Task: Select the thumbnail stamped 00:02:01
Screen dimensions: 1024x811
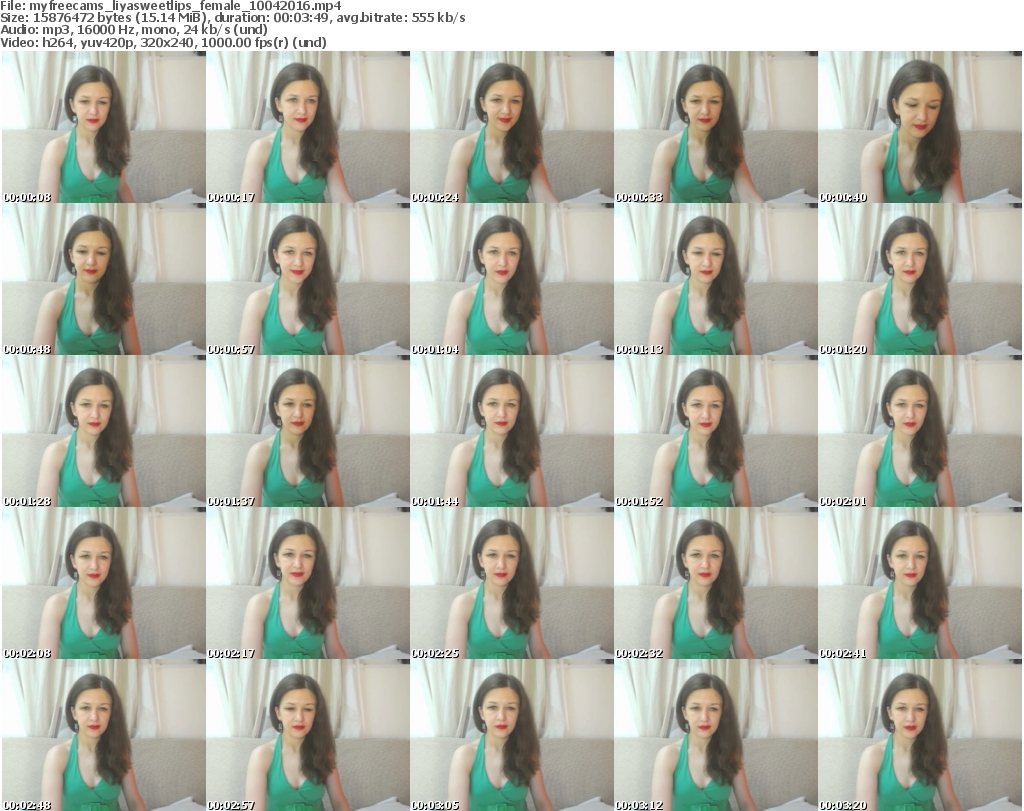Action: point(919,432)
